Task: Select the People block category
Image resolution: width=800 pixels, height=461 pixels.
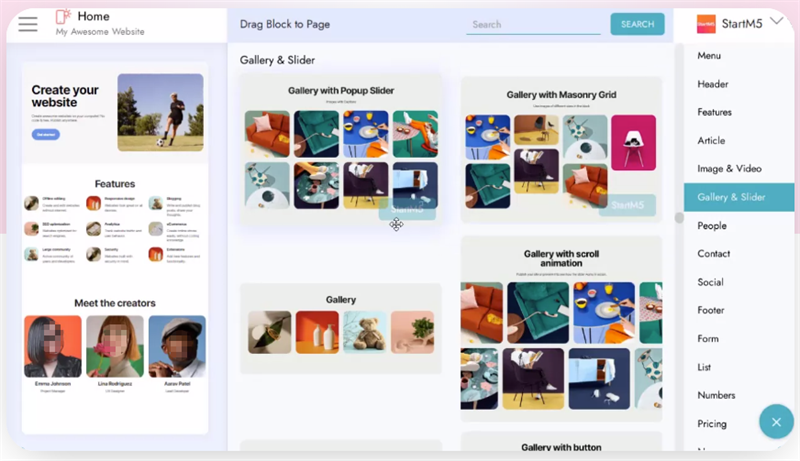Action: 712,225
